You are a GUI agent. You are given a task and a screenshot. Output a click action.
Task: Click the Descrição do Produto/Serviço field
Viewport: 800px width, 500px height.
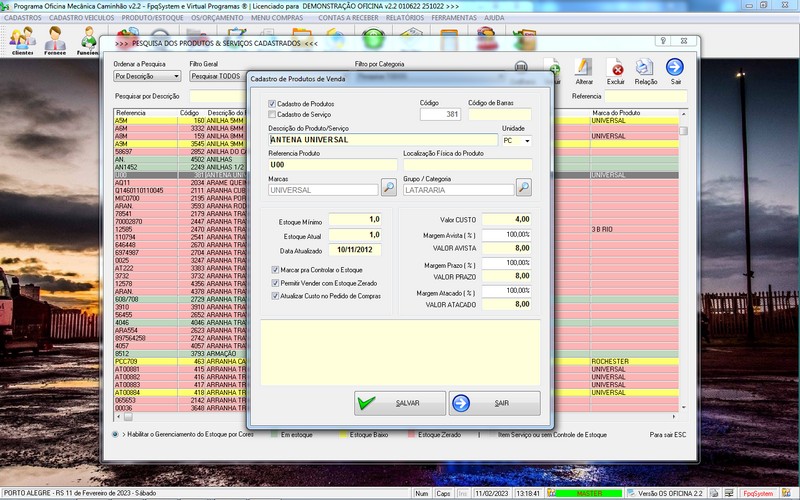(383, 140)
